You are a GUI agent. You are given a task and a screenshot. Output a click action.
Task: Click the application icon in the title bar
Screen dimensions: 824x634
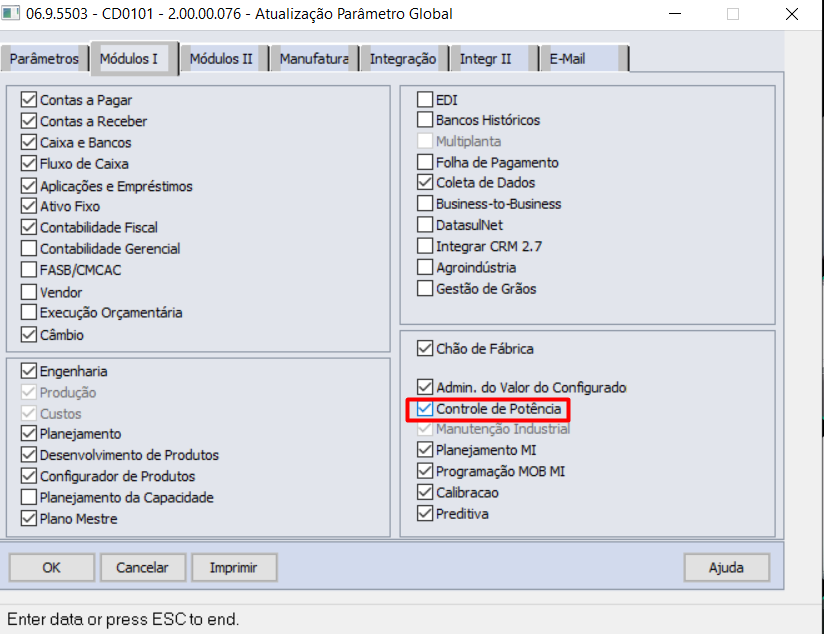[11, 13]
